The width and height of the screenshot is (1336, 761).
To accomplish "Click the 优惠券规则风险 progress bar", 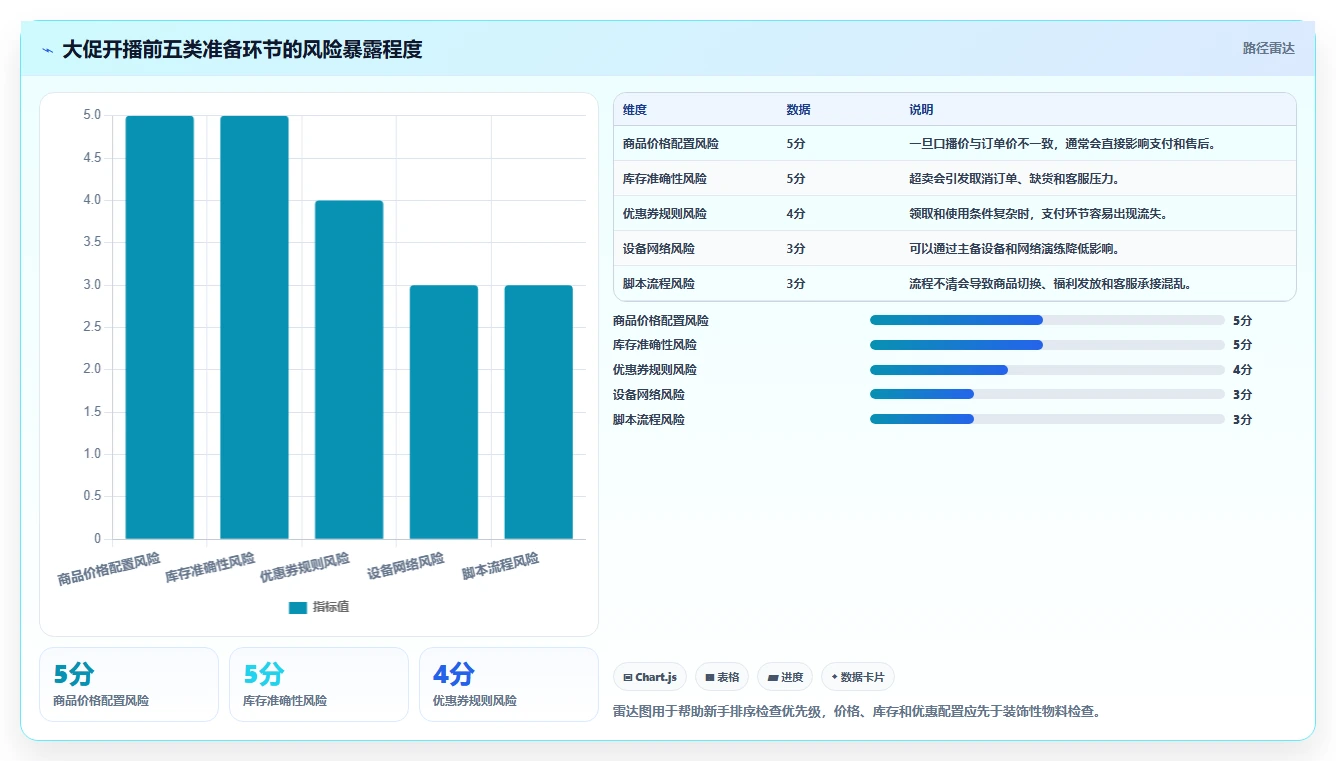I will pyautogui.click(x=1047, y=370).
